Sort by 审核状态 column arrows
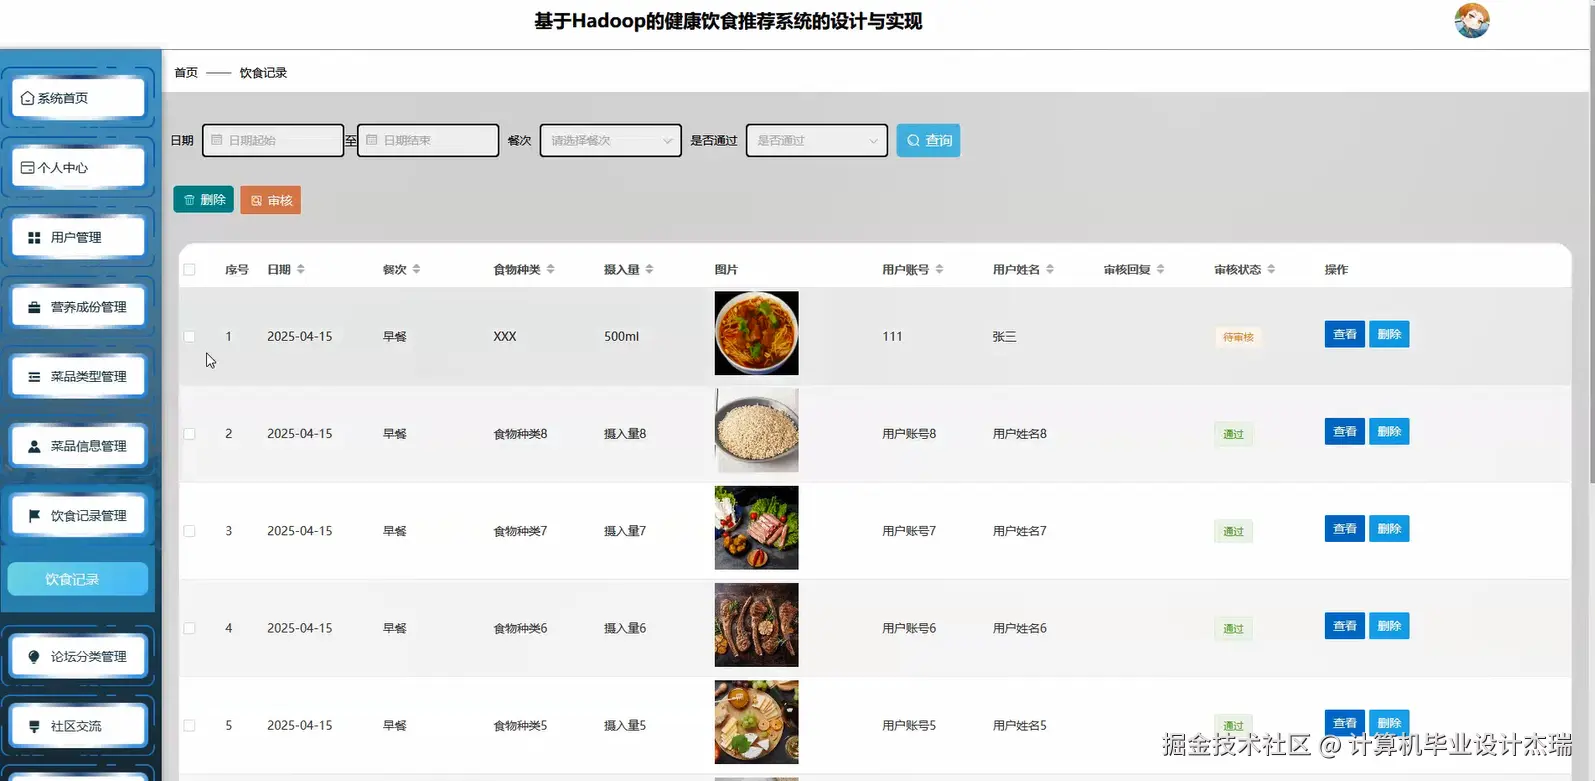 [1271, 269]
